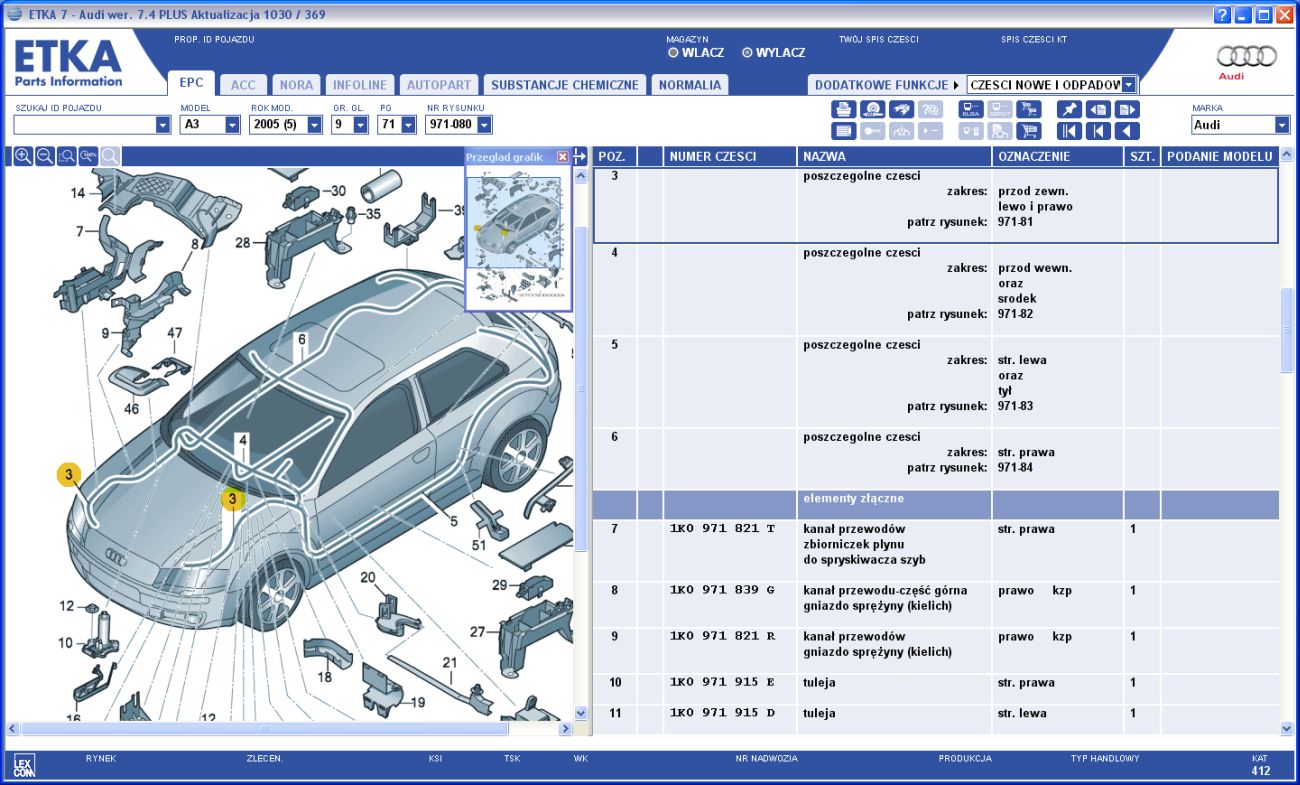Switch to the AUTOPART tab

coord(438,85)
